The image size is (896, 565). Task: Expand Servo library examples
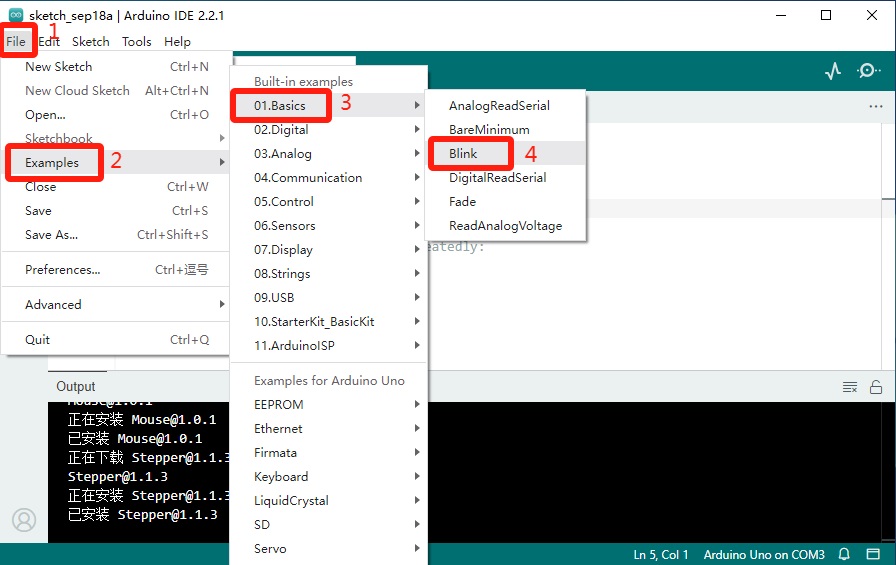pos(329,548)
